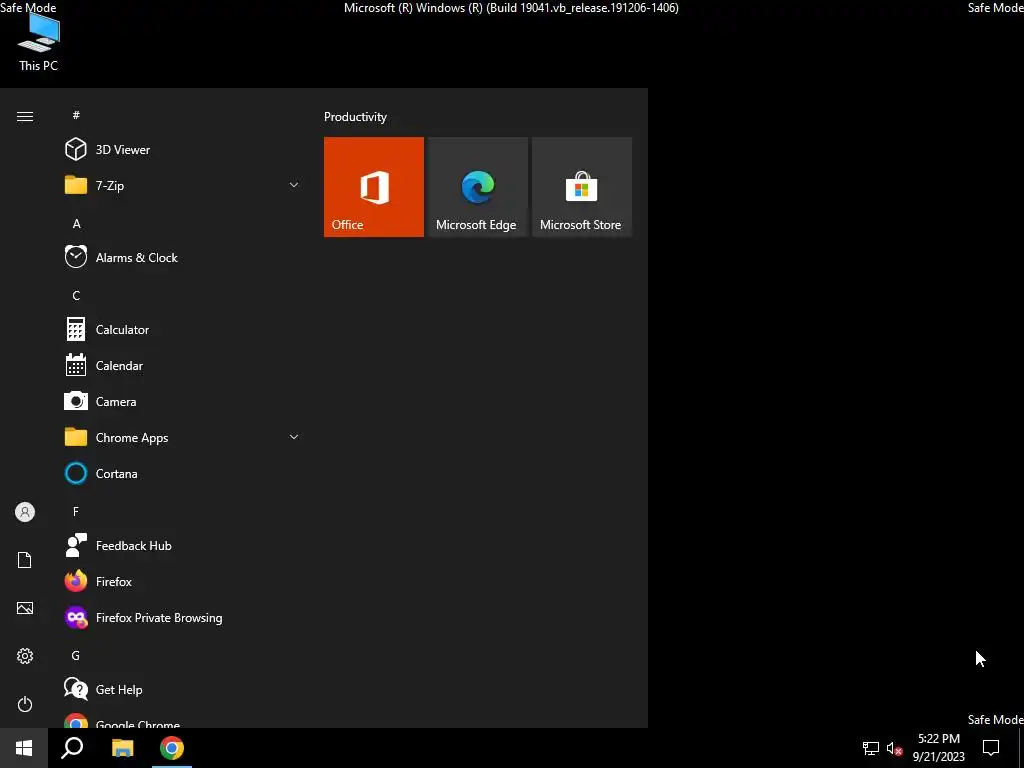Viewport: 1024px width, 768px height.
Task: Open the Calendar app
Action: [183, 365]
